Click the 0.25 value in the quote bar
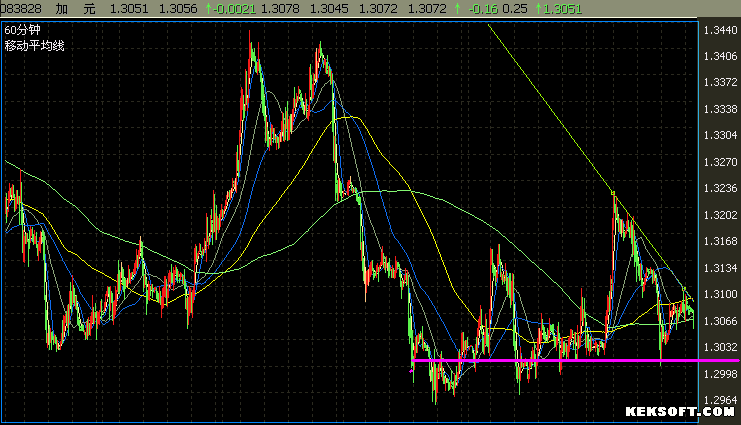The width and height of the screenshot is (741, 425). (x=515, y=9)
